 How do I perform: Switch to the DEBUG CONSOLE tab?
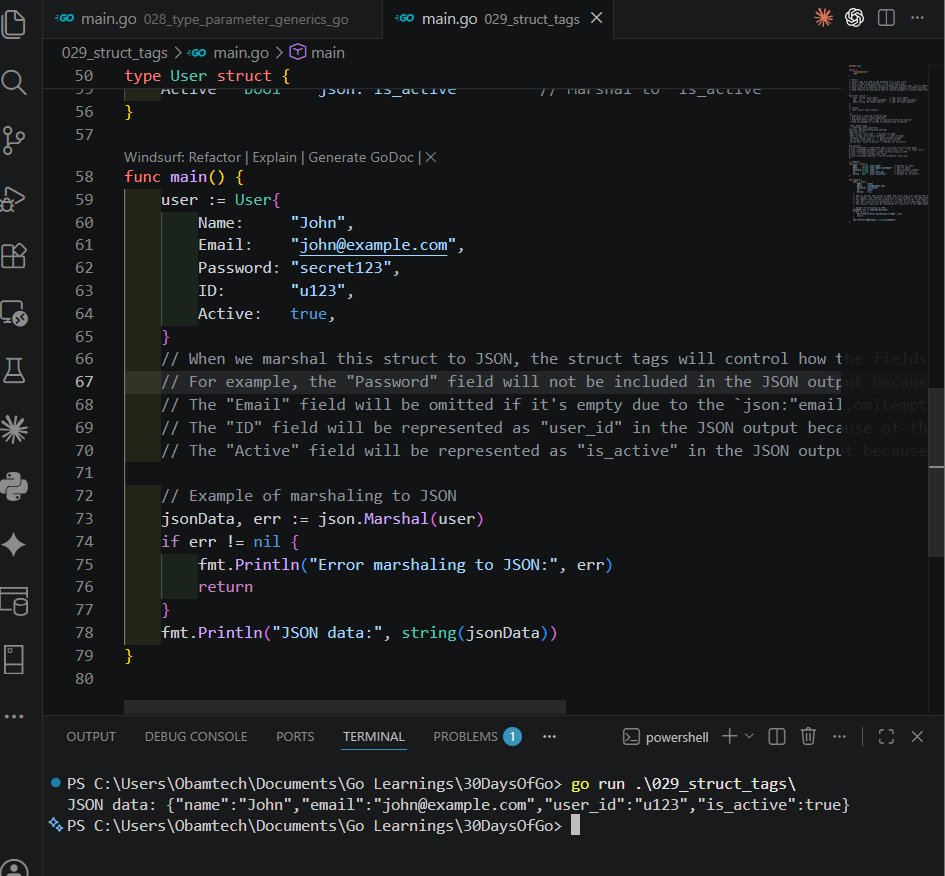[196, 736]
